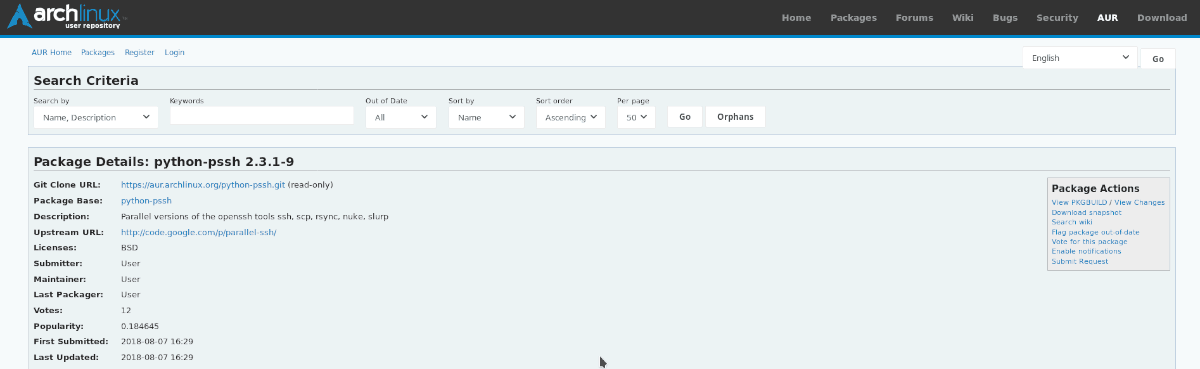Click Enable notifications link

click(1086, 251)
